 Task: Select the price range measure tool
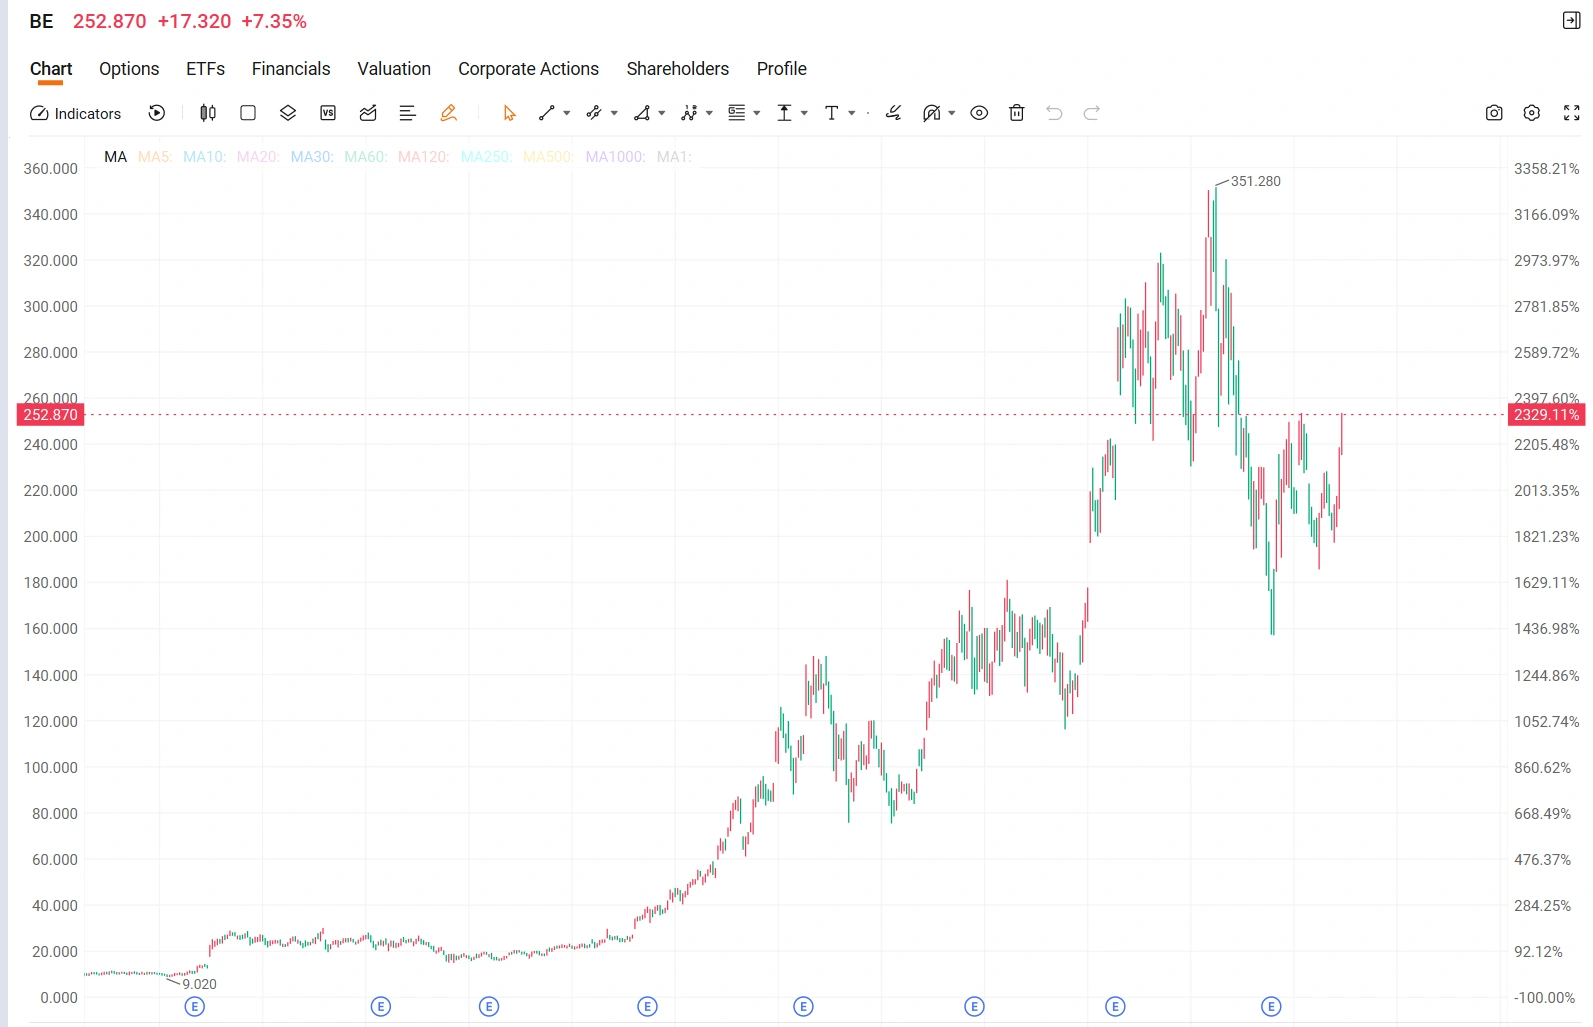[785, 113]
